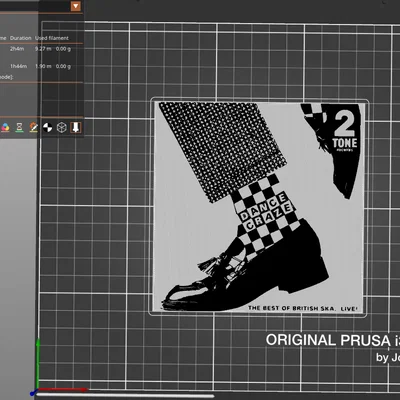Image resolution: width=400 pixels, height=400 pixels.
Task: Toggle the center of gravity icon
Action: [x=48, y=127]
